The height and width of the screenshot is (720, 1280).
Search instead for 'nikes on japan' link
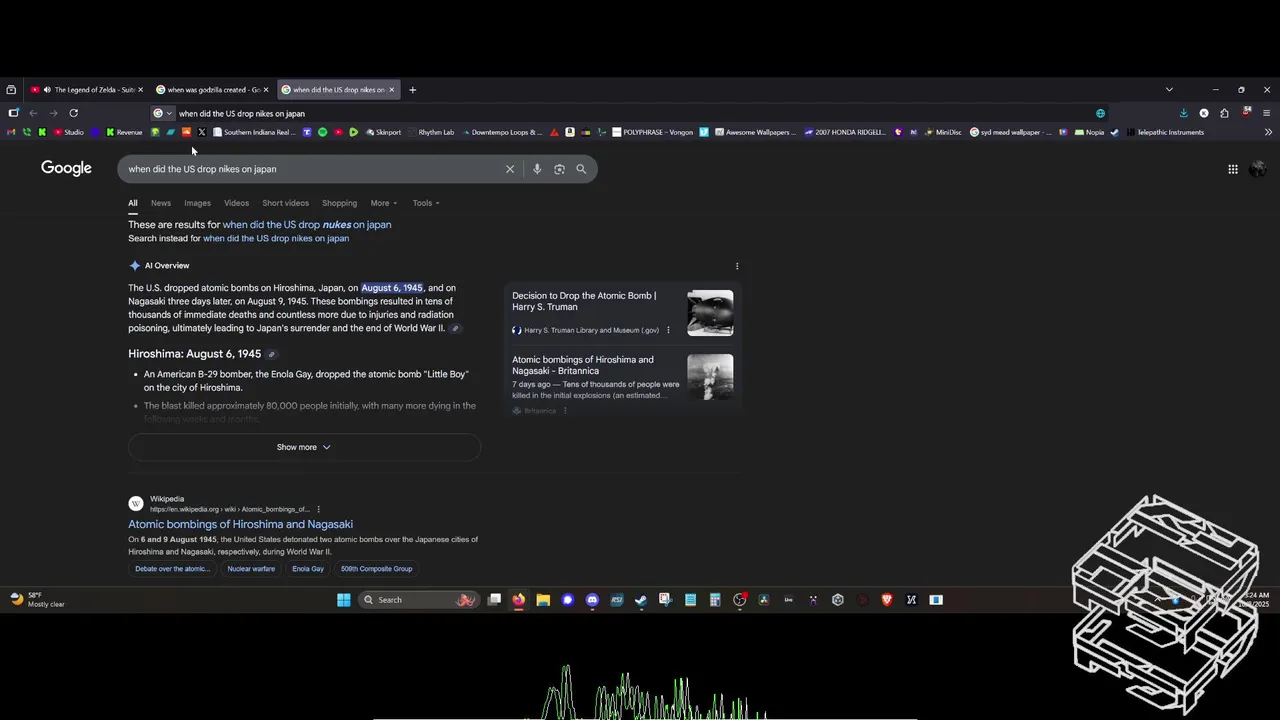pyautogui.click(x=276, y=239)
